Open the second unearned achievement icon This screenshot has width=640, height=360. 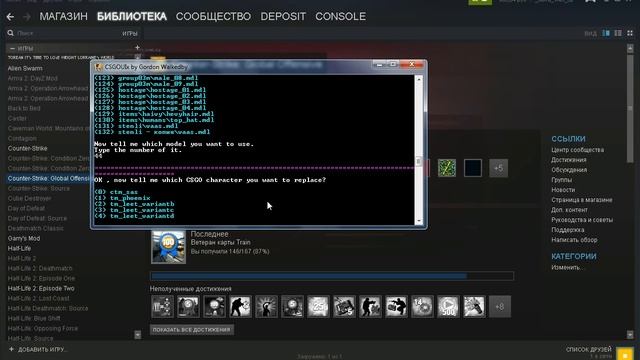tap(188, 307)
